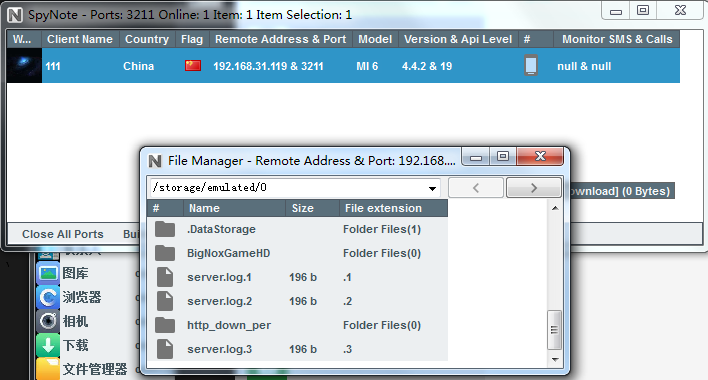The height and width of the screenshot is (380, 708).
Task: Sort by File extension column header
Action: pyautogui.click(x=393, y=208)
